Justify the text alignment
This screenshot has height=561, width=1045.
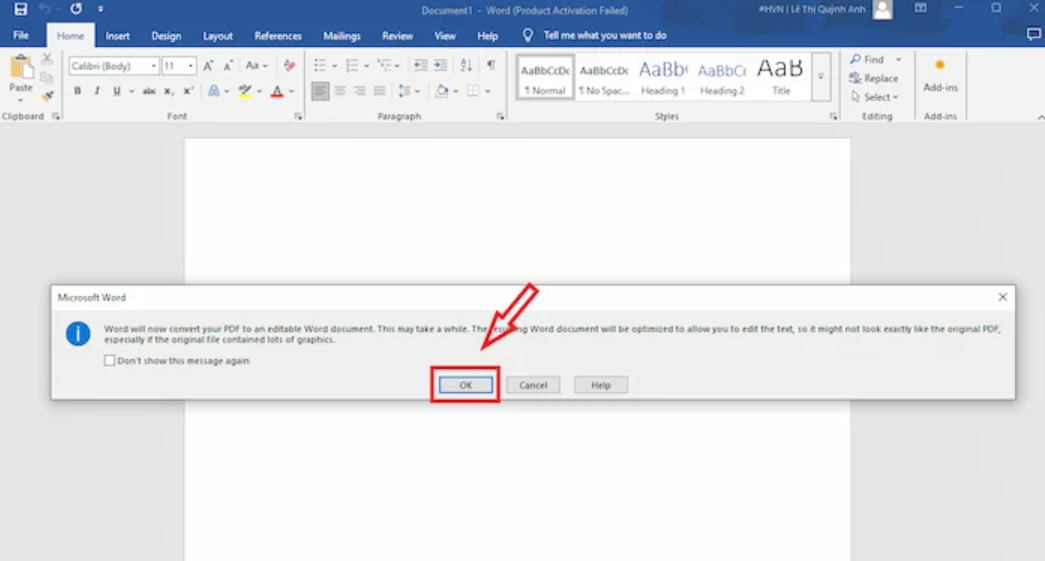tap(379, 91)
